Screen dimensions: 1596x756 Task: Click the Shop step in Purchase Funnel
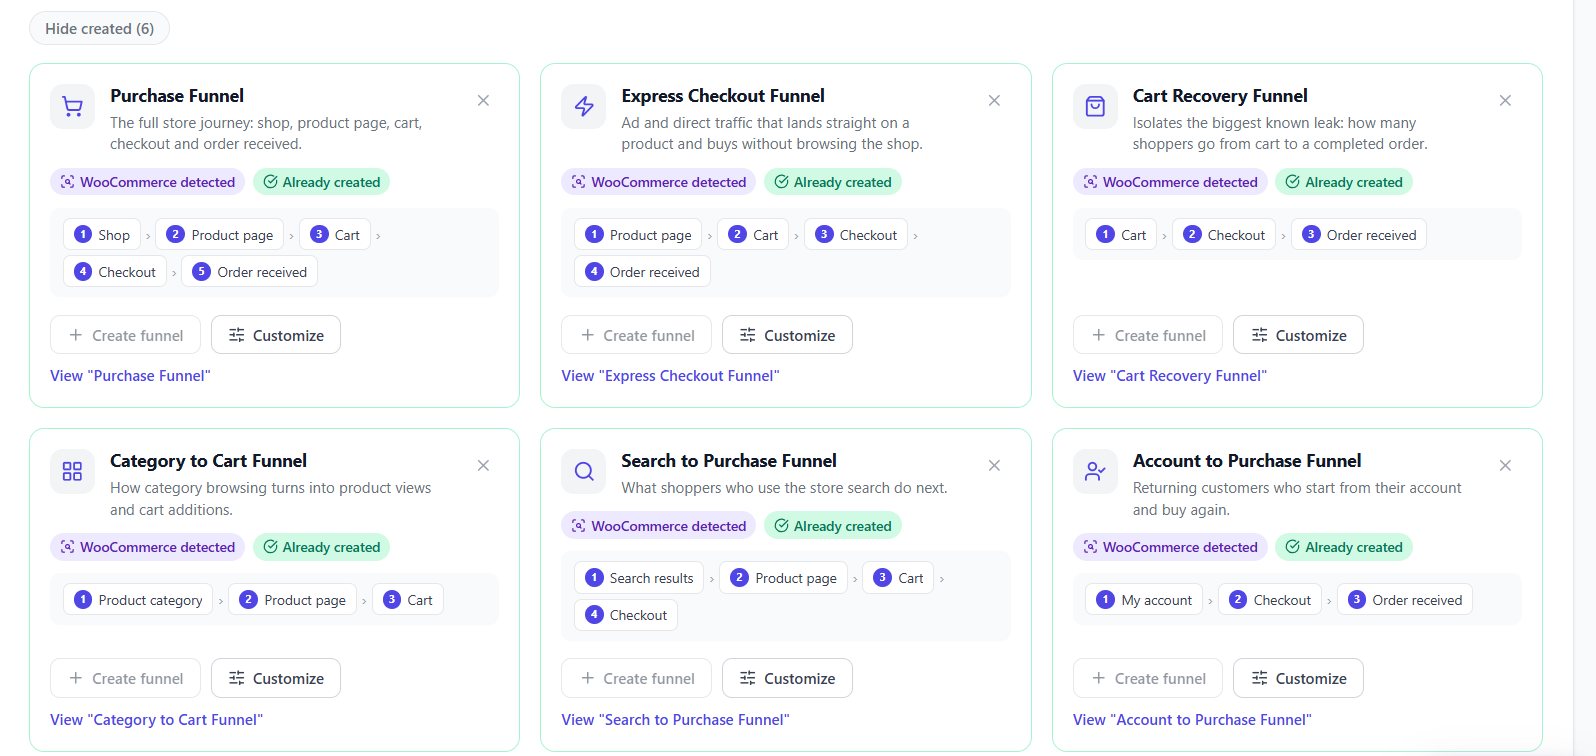tap(102, 235)
